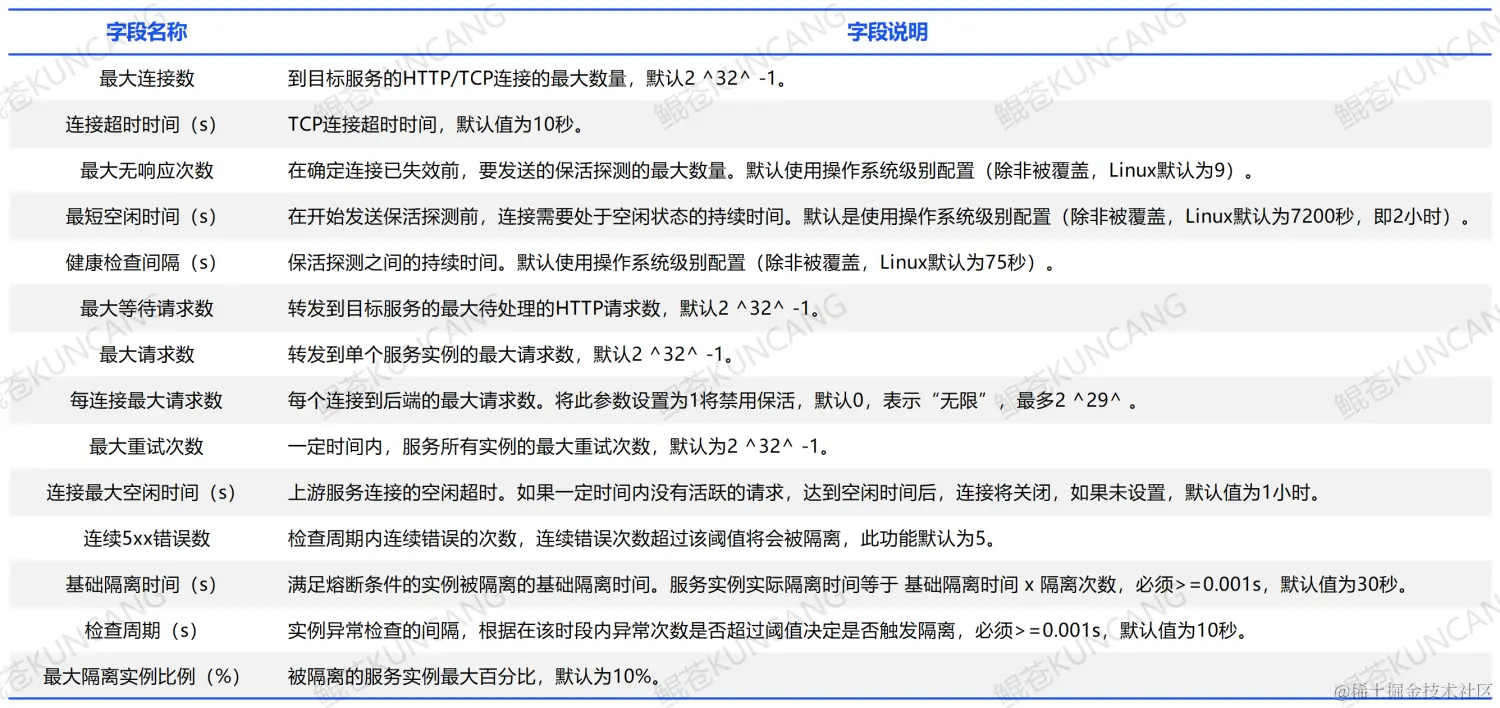Select the 每连接最大请求数 field name
Viewport: 1500px width, 708px height.
click(147, 400)
